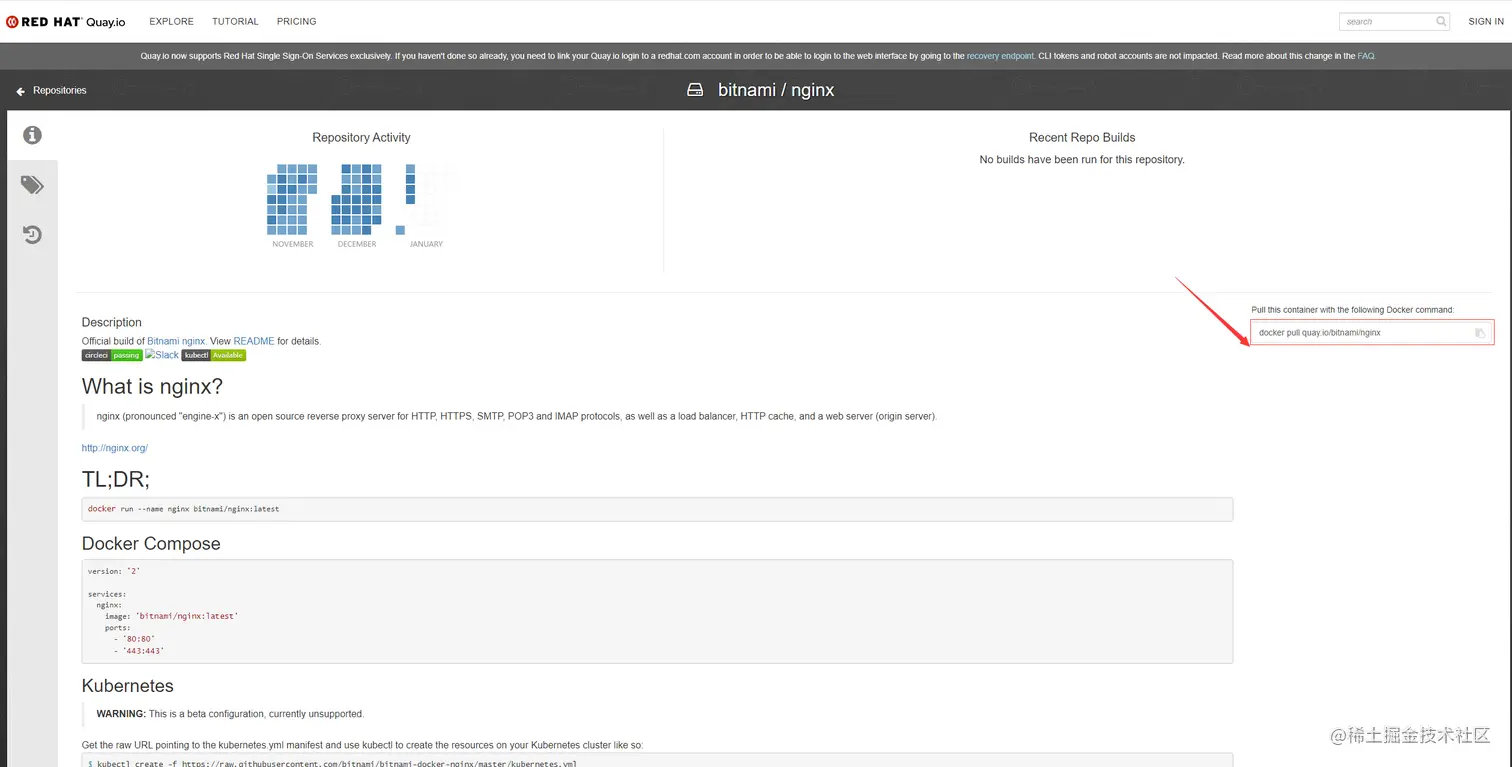This screenshot has width=1512, height=767.
Task: Click the image: 'bitnami/nginx:latest' line
Action: [x=171, y=616]
